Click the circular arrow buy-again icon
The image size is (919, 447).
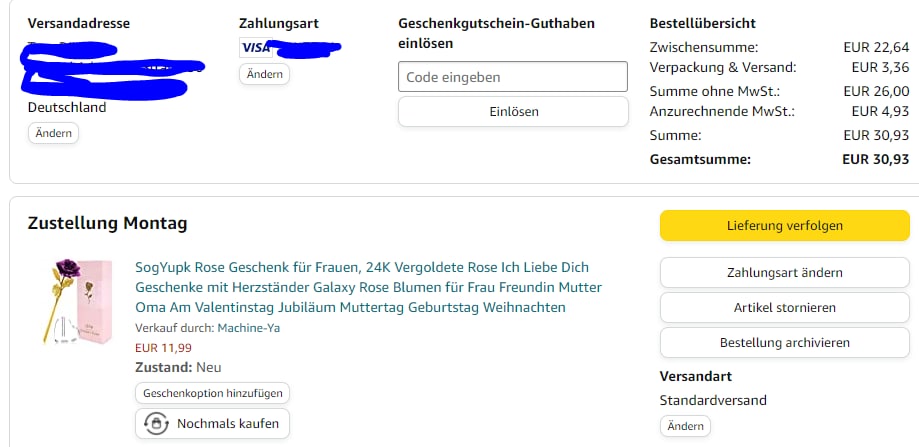click(x=156, y=423)
